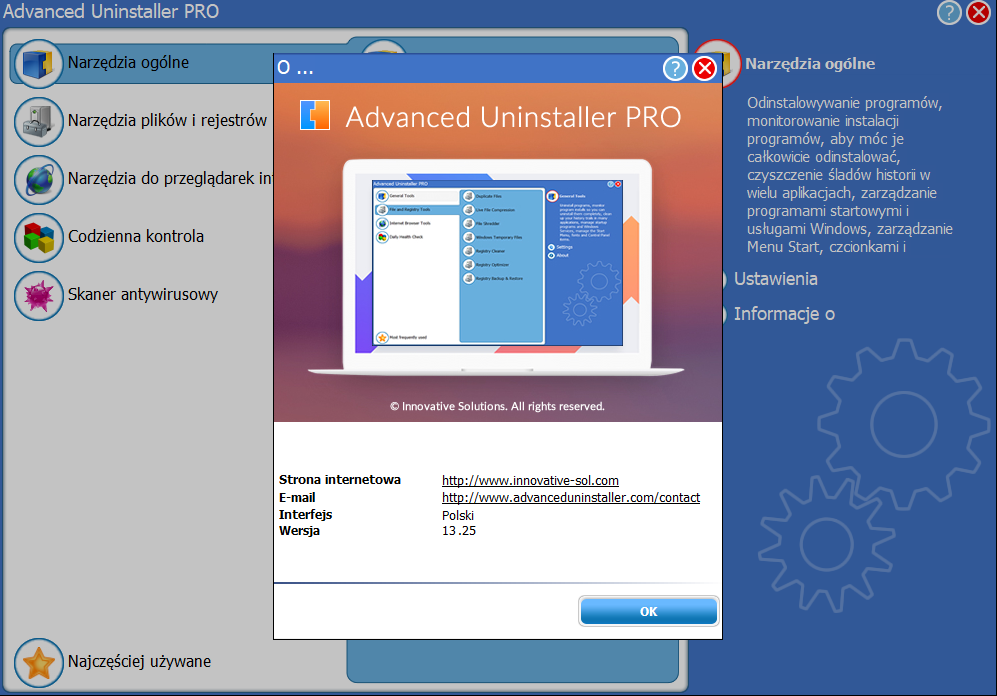997x696 pixels.
Task: Click the E-mail label in dialog
Action: click(297, 498)
